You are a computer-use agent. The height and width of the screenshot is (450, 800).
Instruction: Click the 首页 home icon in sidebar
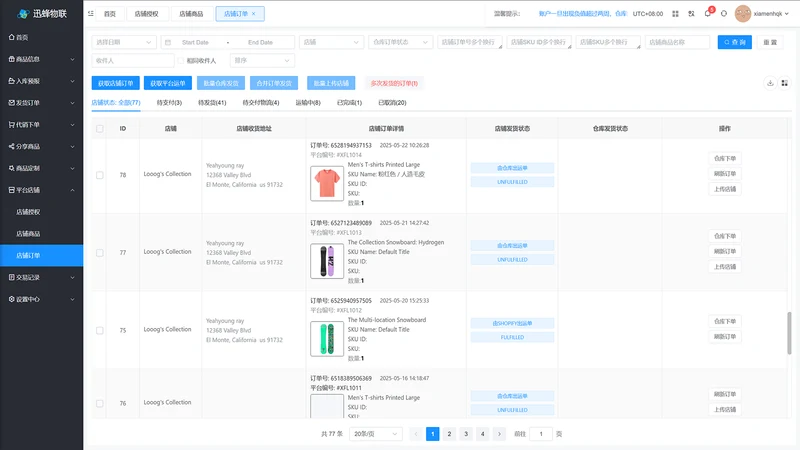[12, 37]
